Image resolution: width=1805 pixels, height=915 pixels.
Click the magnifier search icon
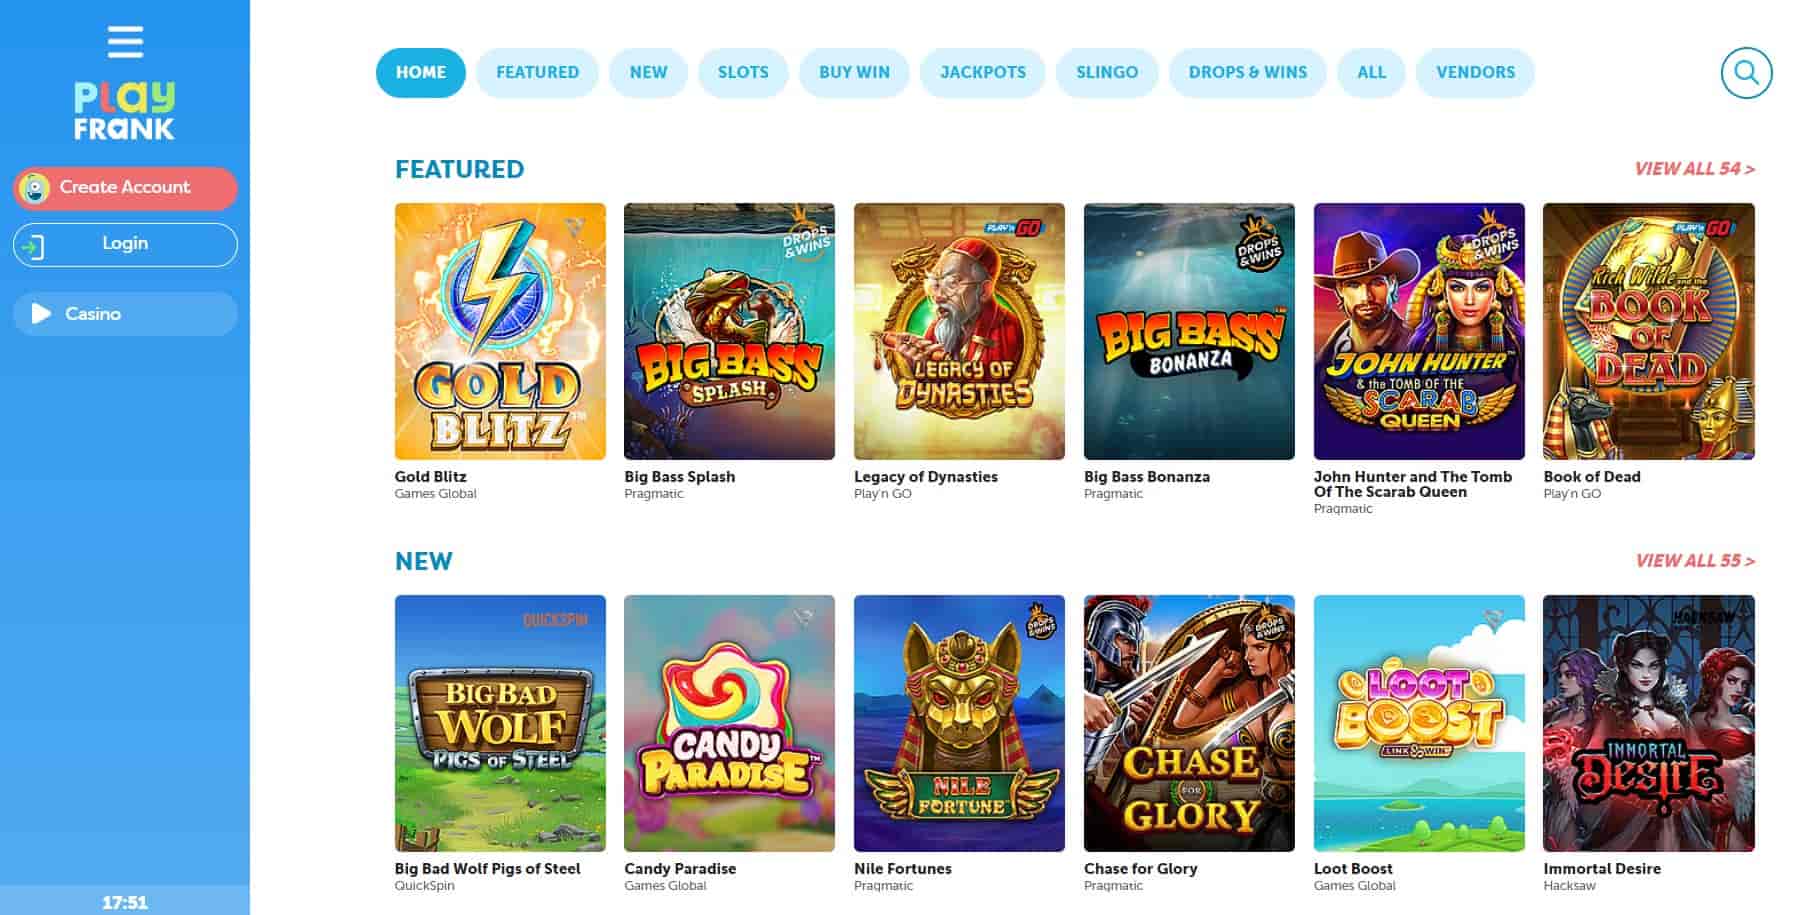(x=1746, y=73)
